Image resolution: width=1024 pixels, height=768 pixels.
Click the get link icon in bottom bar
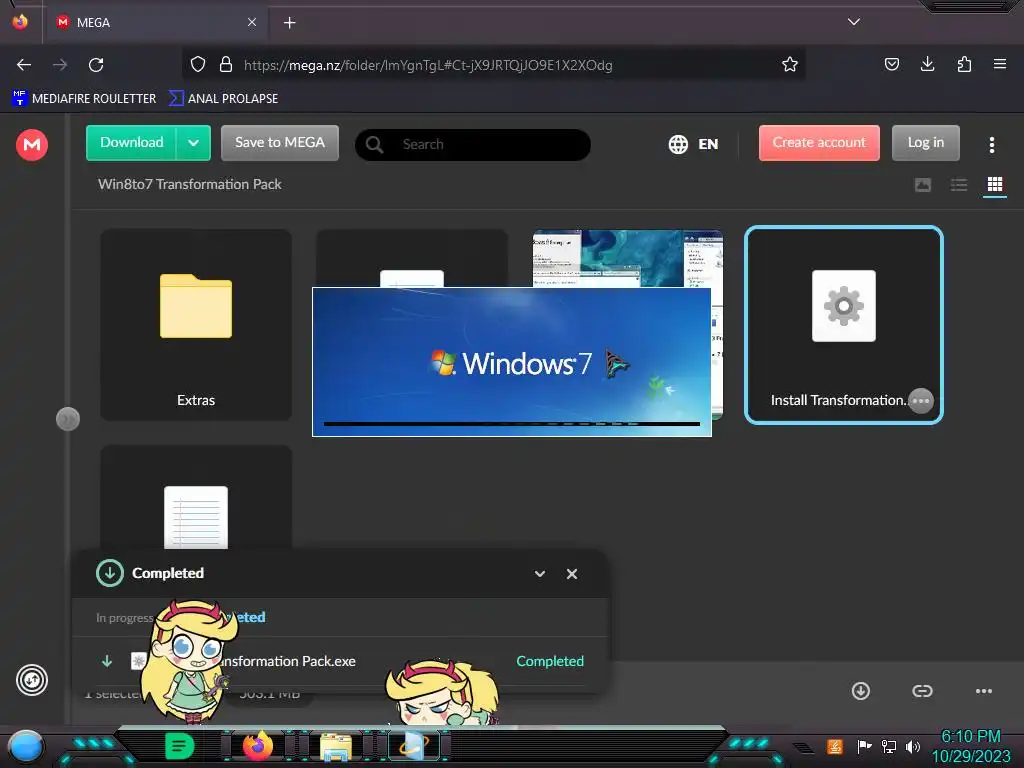(921, 691)
